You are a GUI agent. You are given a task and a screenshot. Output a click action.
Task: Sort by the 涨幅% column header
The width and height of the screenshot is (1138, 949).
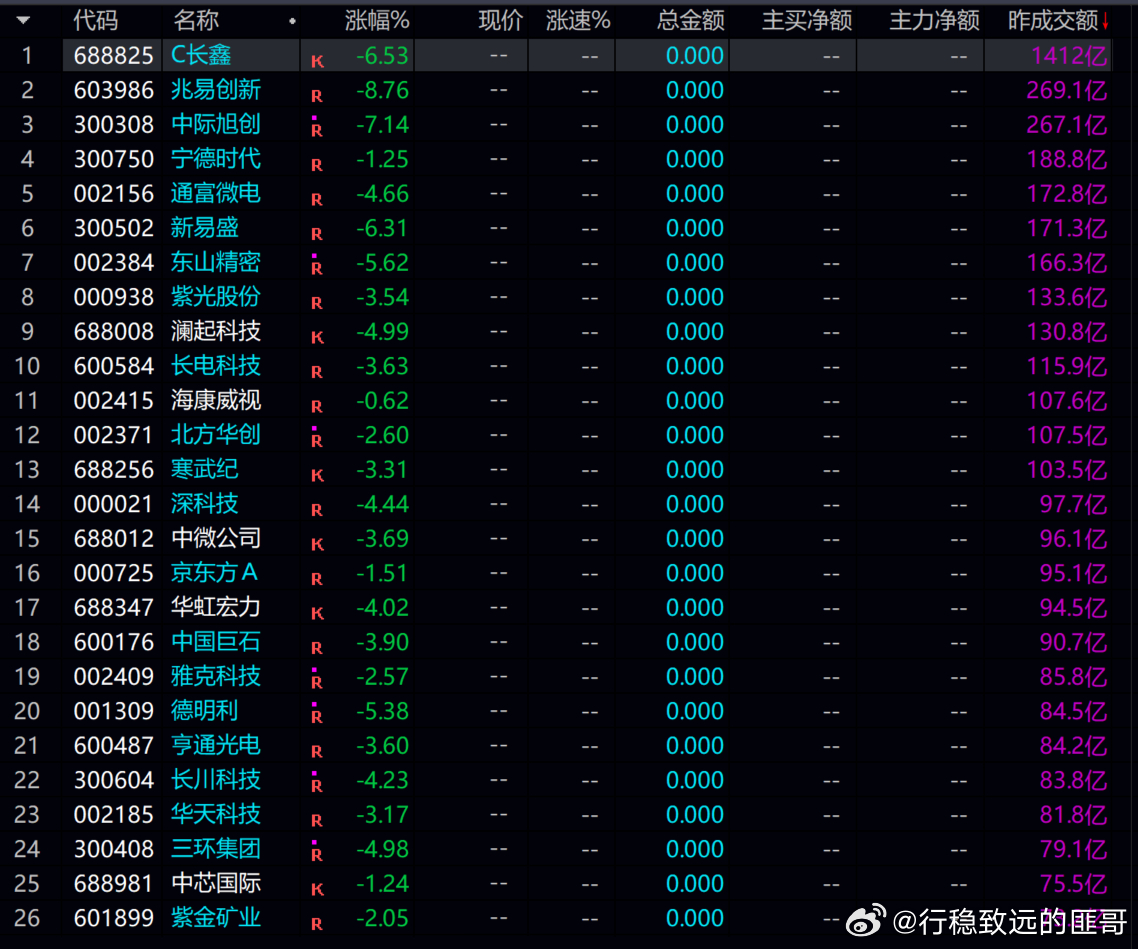(x=377, y=20)
